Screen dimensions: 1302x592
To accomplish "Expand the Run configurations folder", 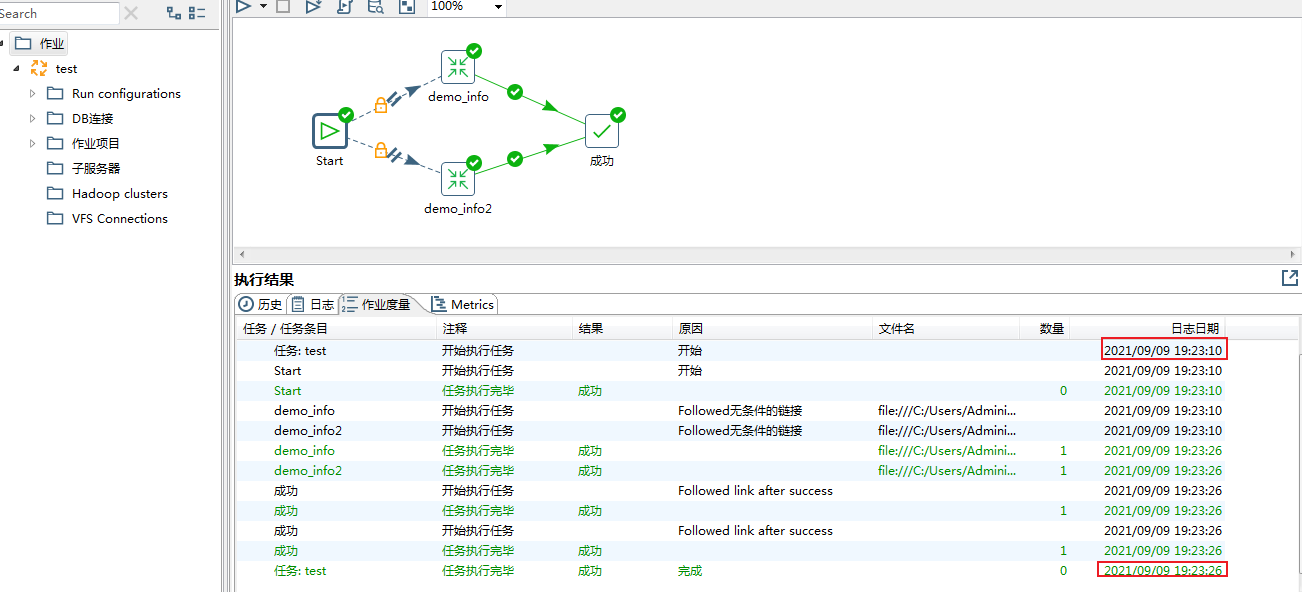I will pos(32,93).
